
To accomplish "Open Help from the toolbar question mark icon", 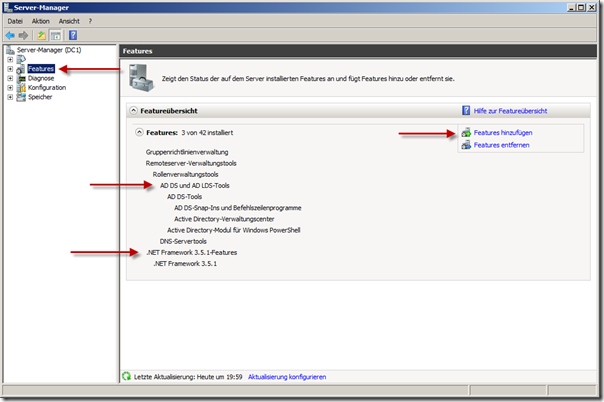I will pos(73,35).
